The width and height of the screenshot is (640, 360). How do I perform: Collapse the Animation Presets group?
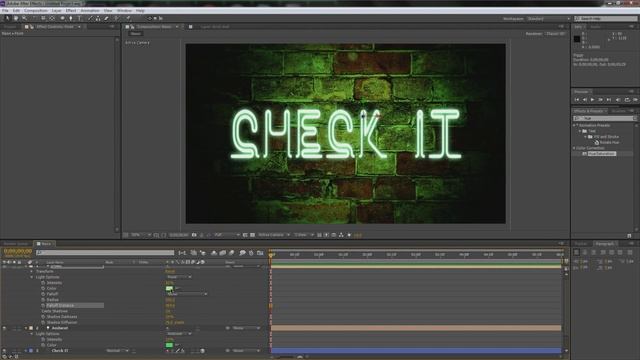coord(575,125)
